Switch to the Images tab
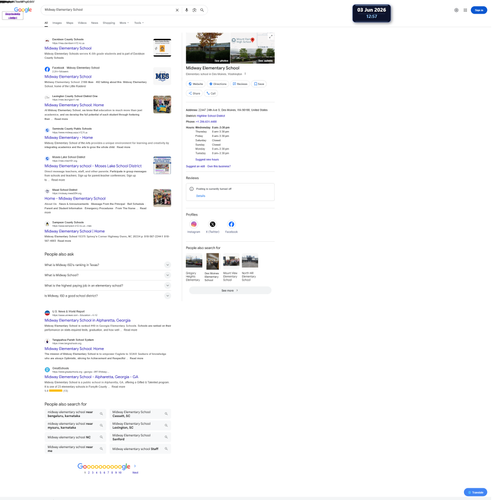The width and height of the screenshot is (494, 500). click(x=57, y=23)
